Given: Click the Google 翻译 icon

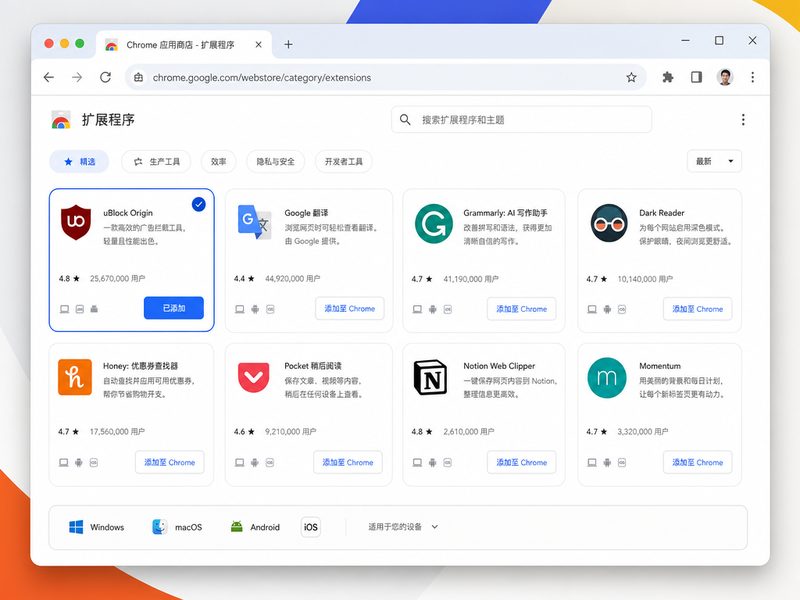Looking at the screenshot, I should click(x=255, y=222).
